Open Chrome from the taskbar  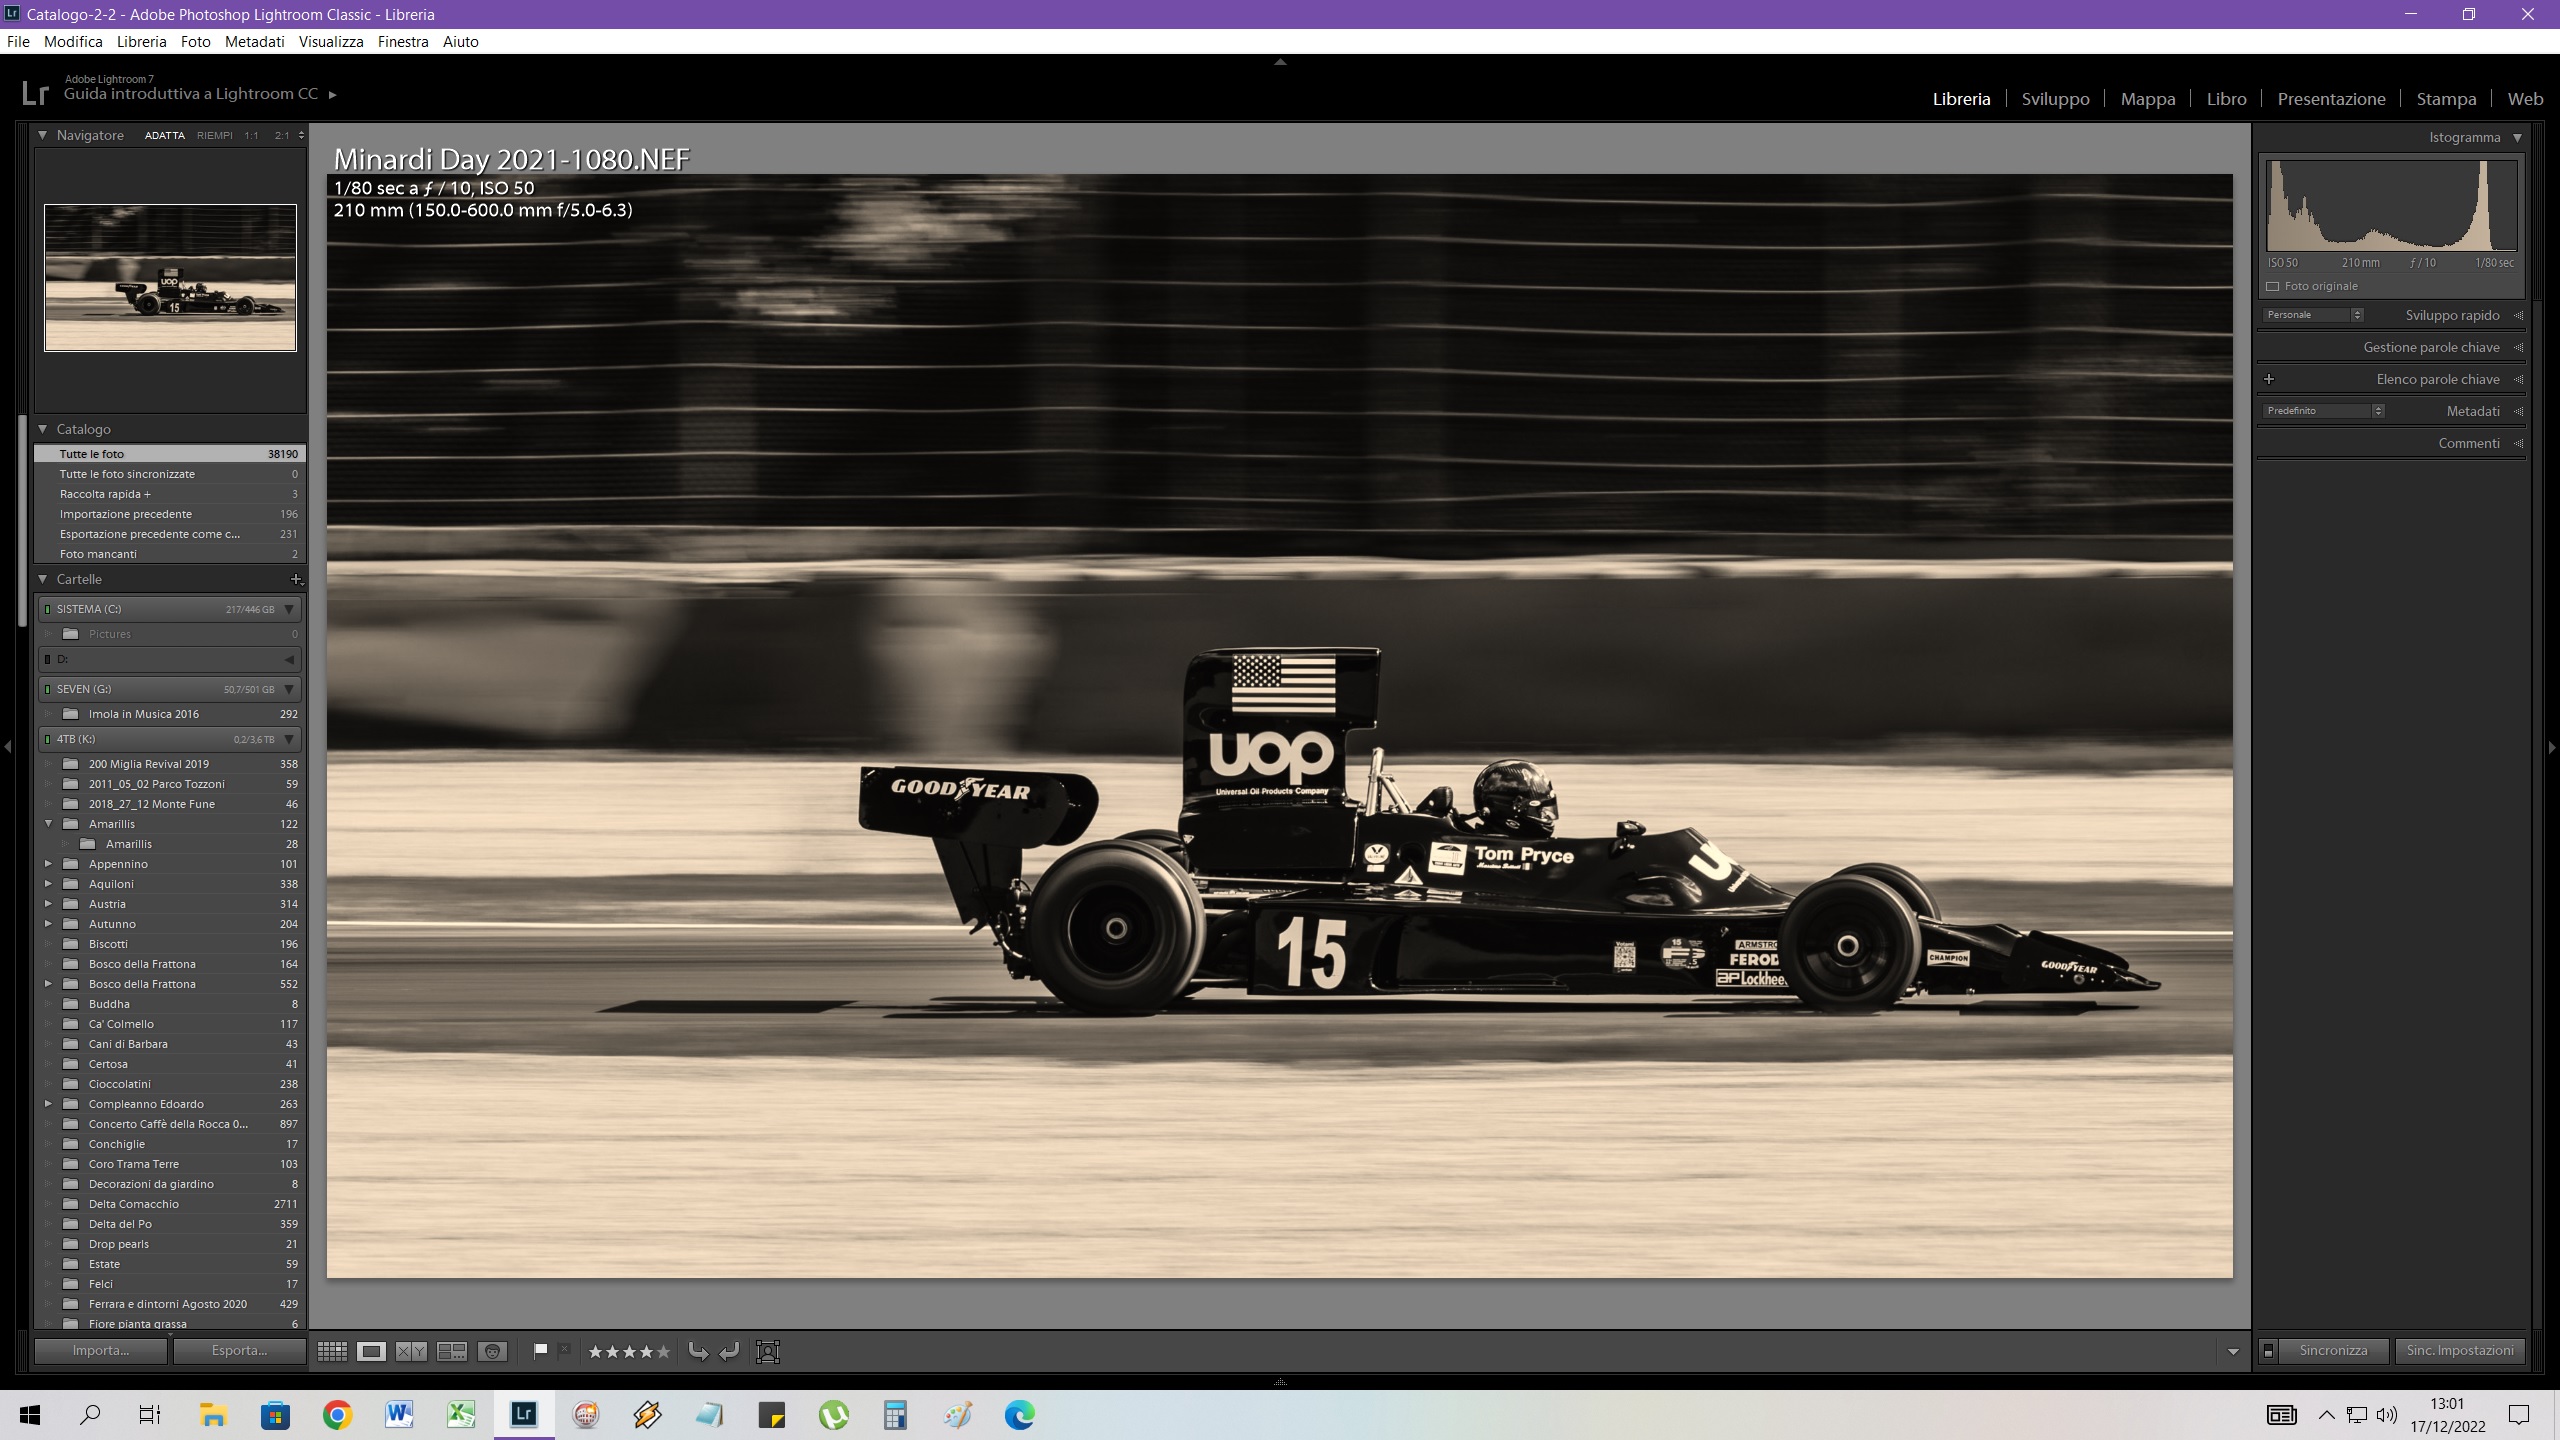[x=337, y=1415]
